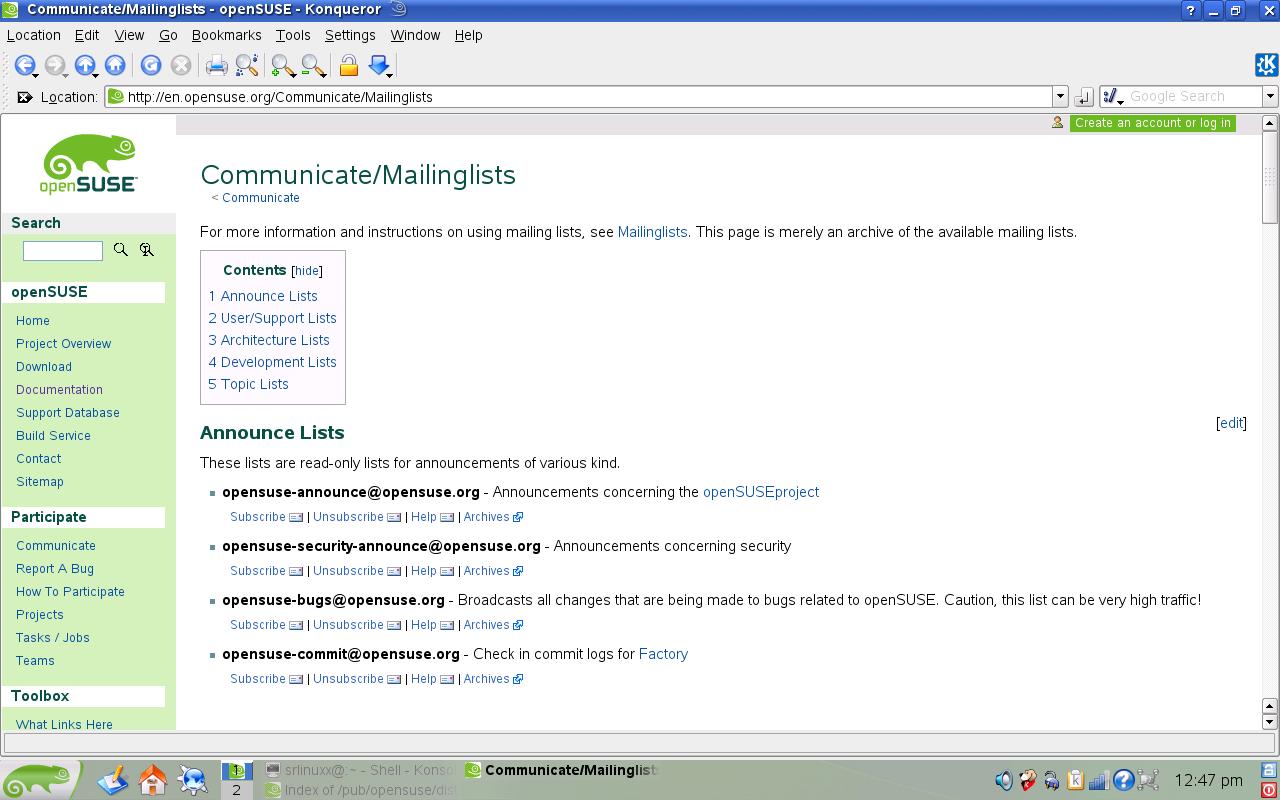1280x800 pixels.
Task: Open the volume speaker tray icon
Action: click(1004, 780)
